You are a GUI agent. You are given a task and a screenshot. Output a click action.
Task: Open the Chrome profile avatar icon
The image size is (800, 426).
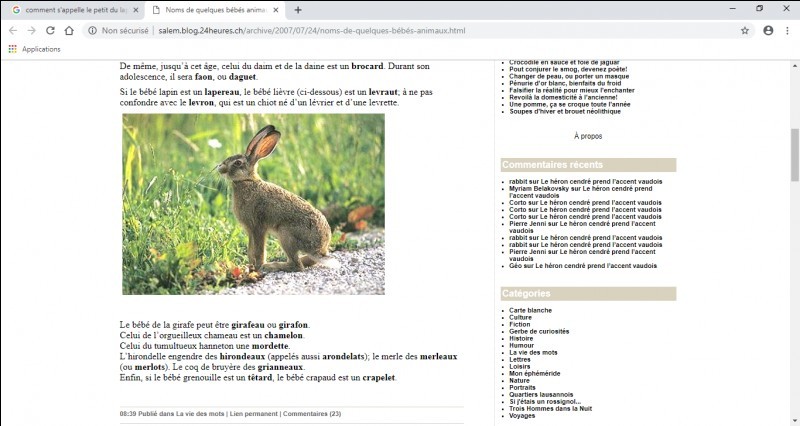768,30
